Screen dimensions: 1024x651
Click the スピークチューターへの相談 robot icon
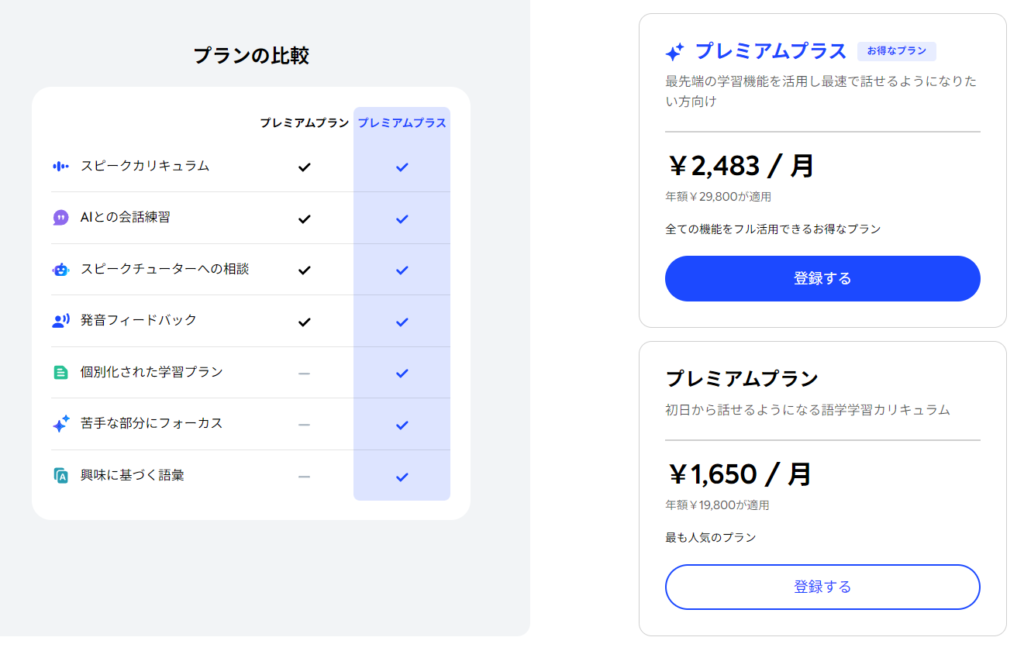(61, 269)
